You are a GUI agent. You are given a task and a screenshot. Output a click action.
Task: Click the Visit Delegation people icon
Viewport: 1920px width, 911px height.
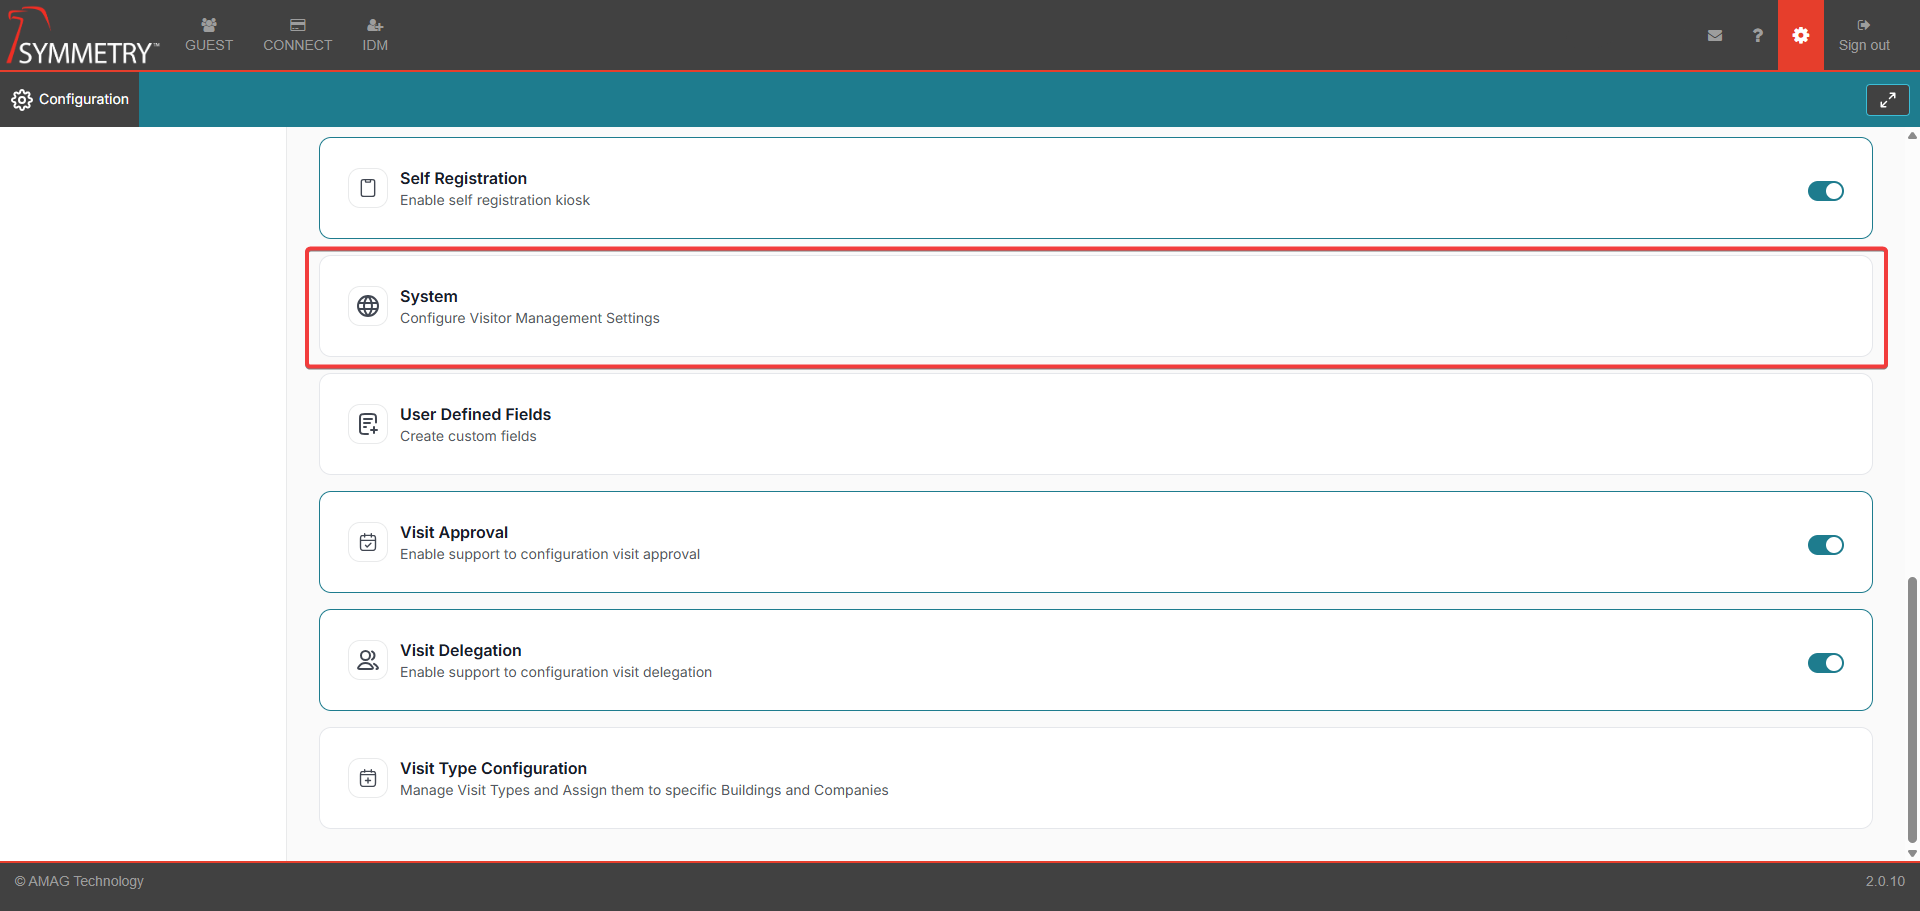point(368,660)
